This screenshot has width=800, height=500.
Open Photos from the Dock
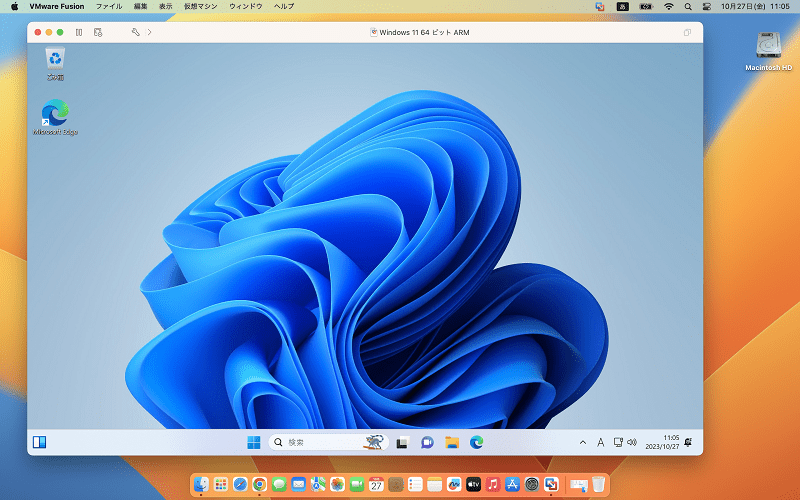(x=337, y=484)
